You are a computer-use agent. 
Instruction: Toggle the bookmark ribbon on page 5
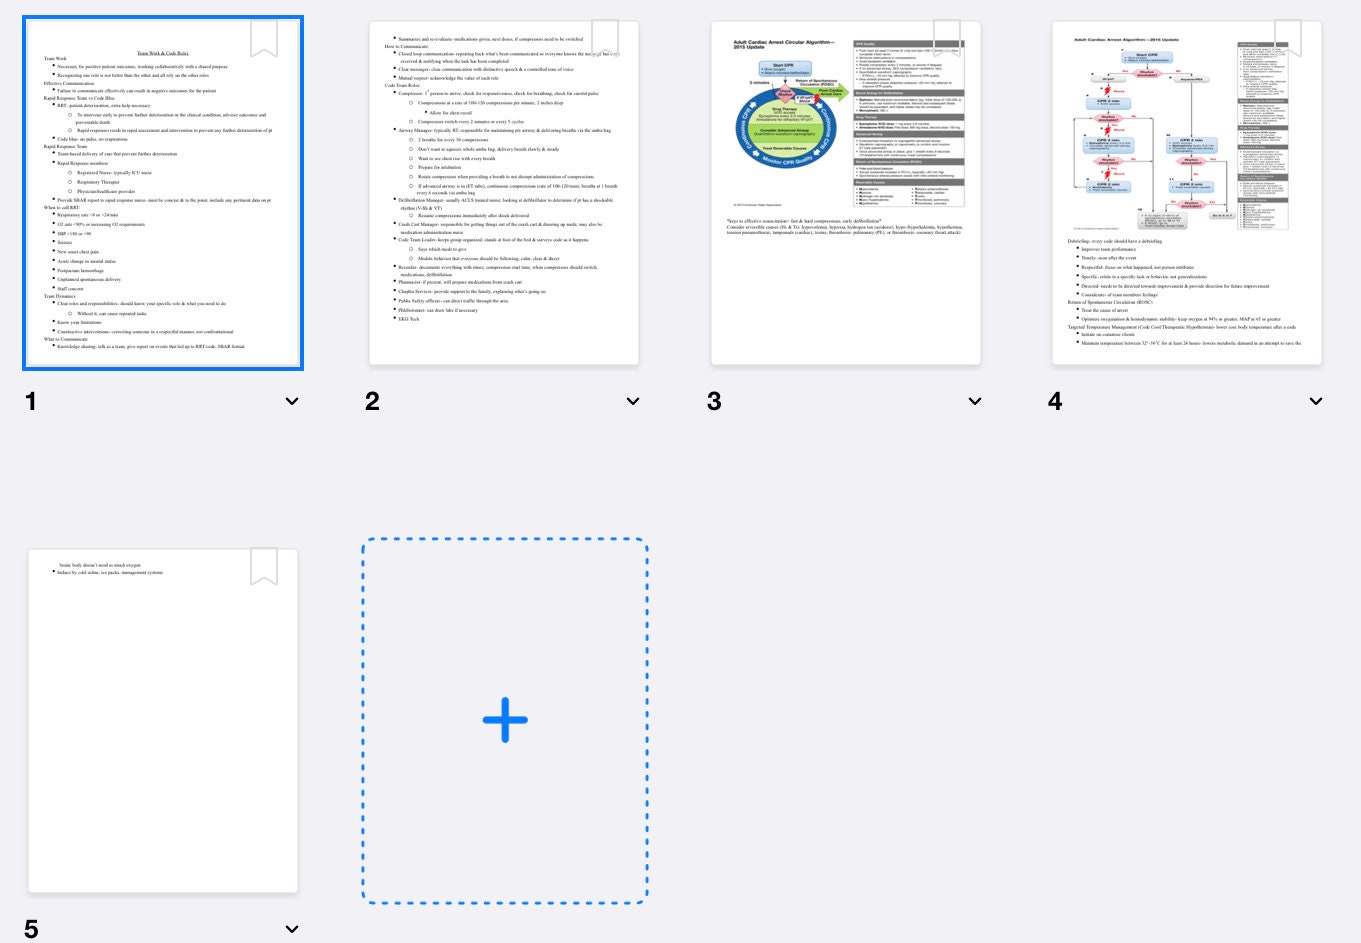click(264, 566)
